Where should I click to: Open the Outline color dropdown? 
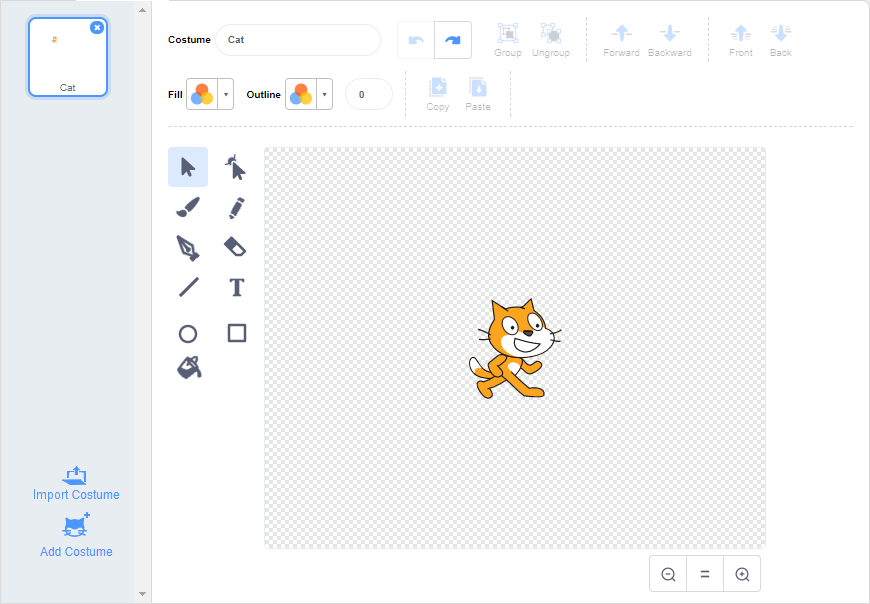[323, 94]
